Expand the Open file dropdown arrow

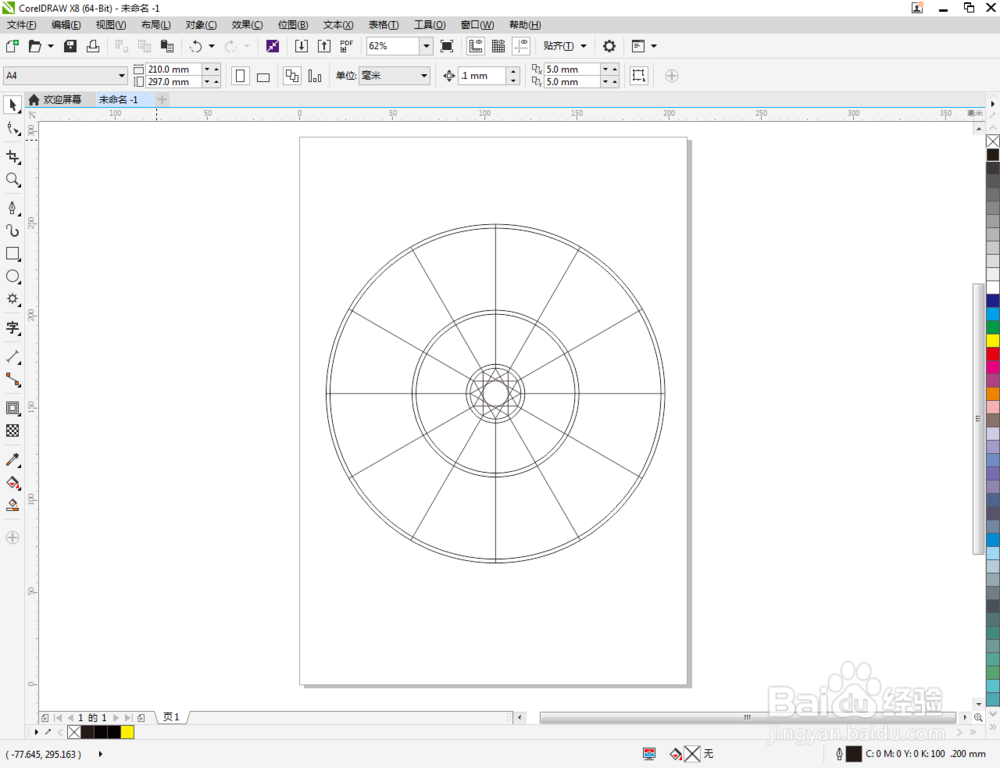[x=50, y=46]
